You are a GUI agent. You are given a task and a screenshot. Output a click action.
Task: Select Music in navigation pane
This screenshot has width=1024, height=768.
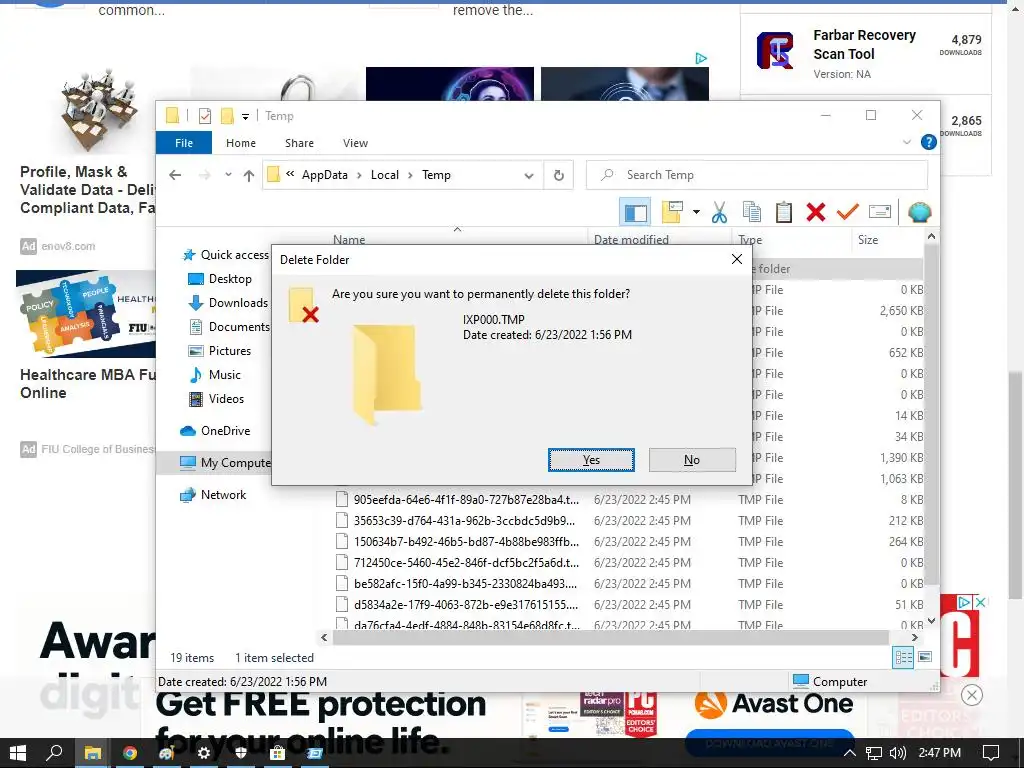click(214, 375)
